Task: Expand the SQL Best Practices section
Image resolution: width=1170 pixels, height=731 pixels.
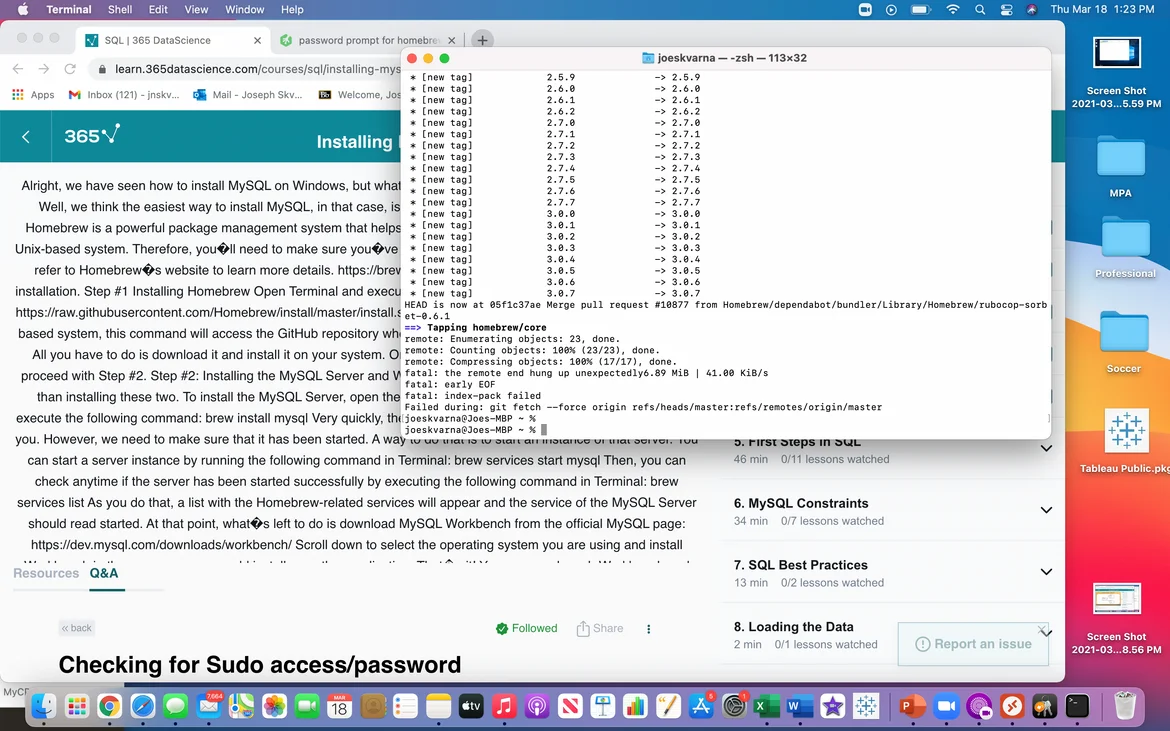Action: [x=1046, y=572]
